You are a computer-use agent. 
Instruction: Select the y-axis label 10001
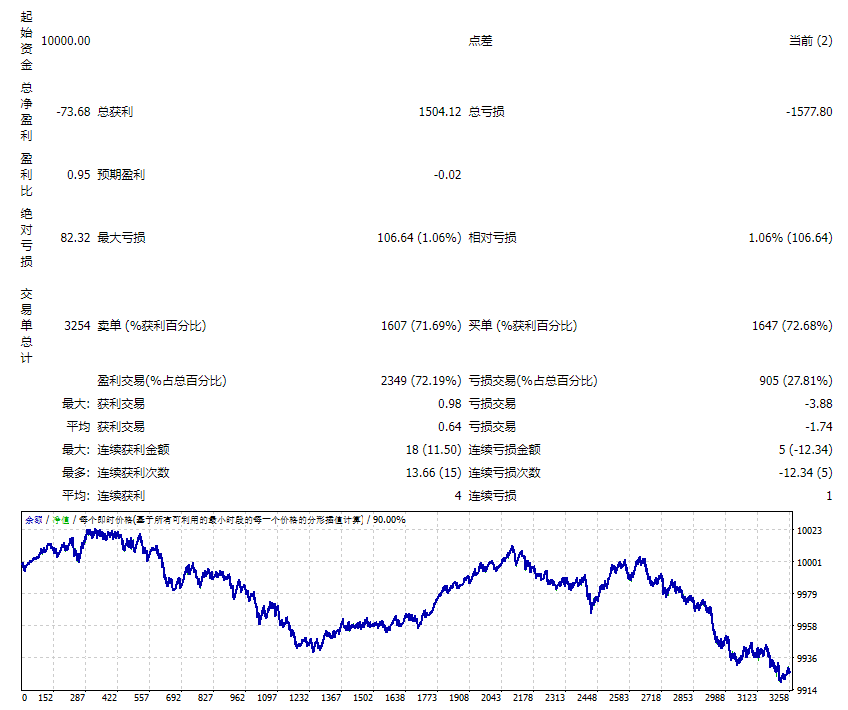(x=809, y=562)
